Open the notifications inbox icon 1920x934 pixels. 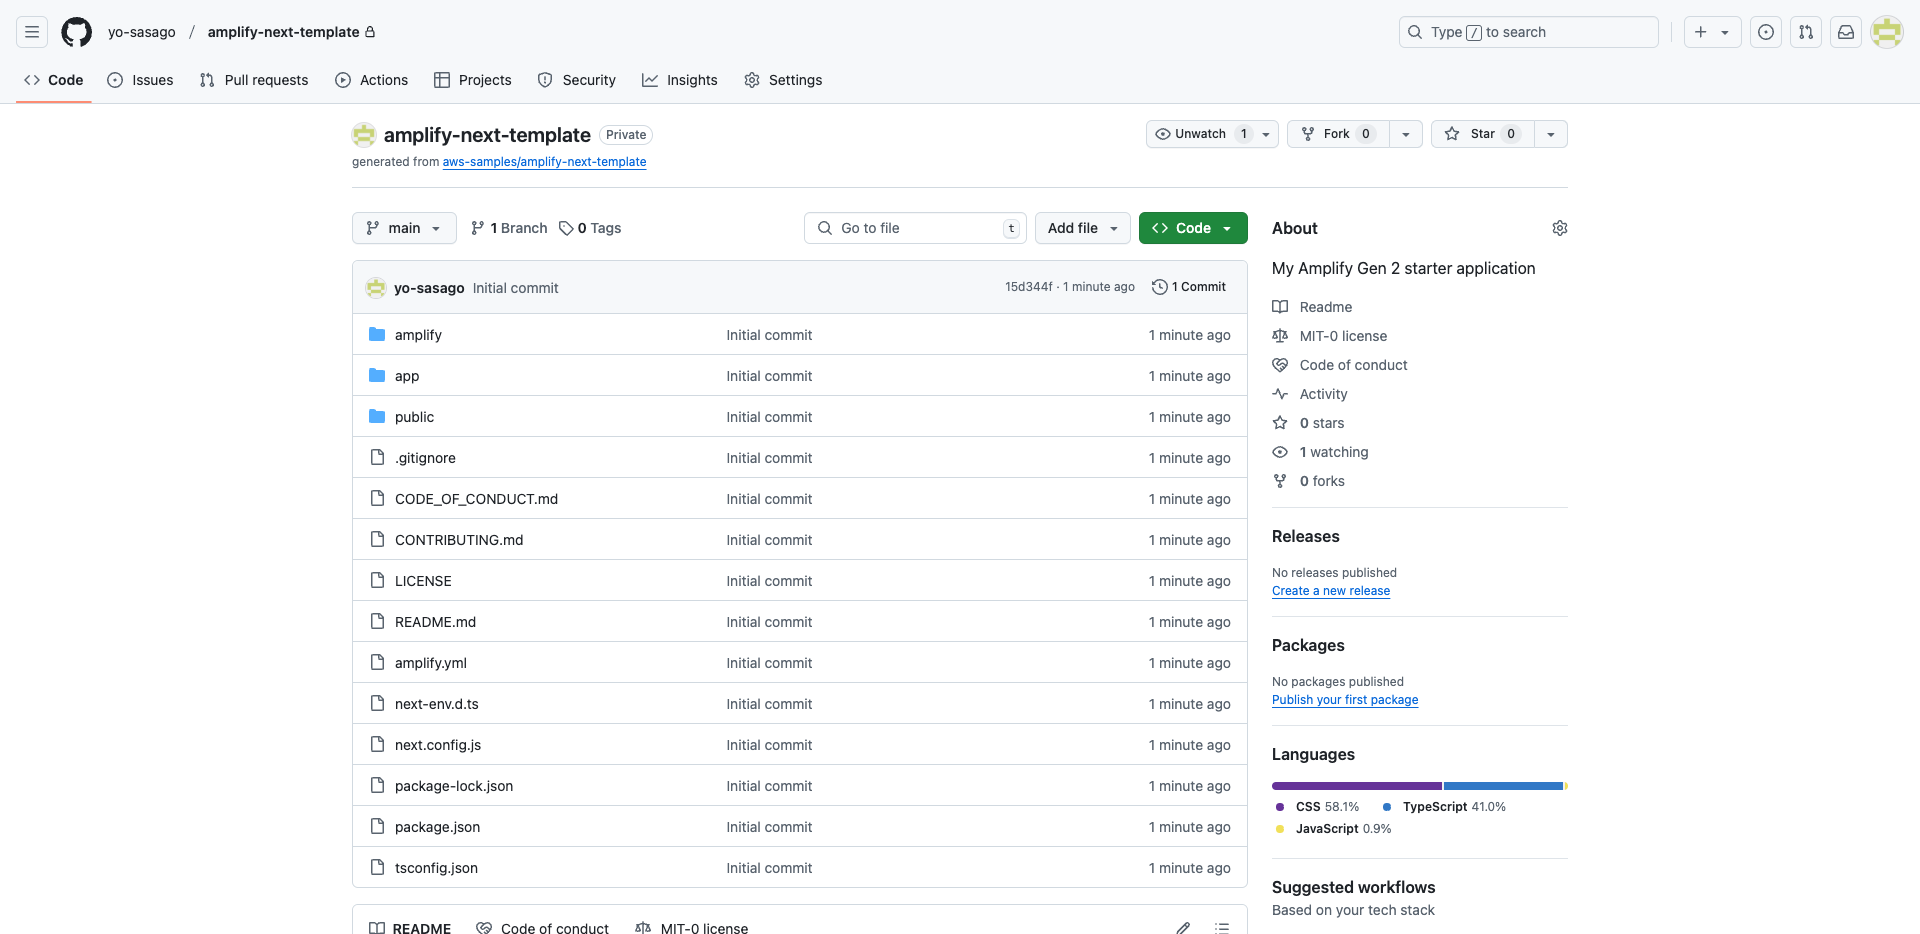click(1846, 32)
